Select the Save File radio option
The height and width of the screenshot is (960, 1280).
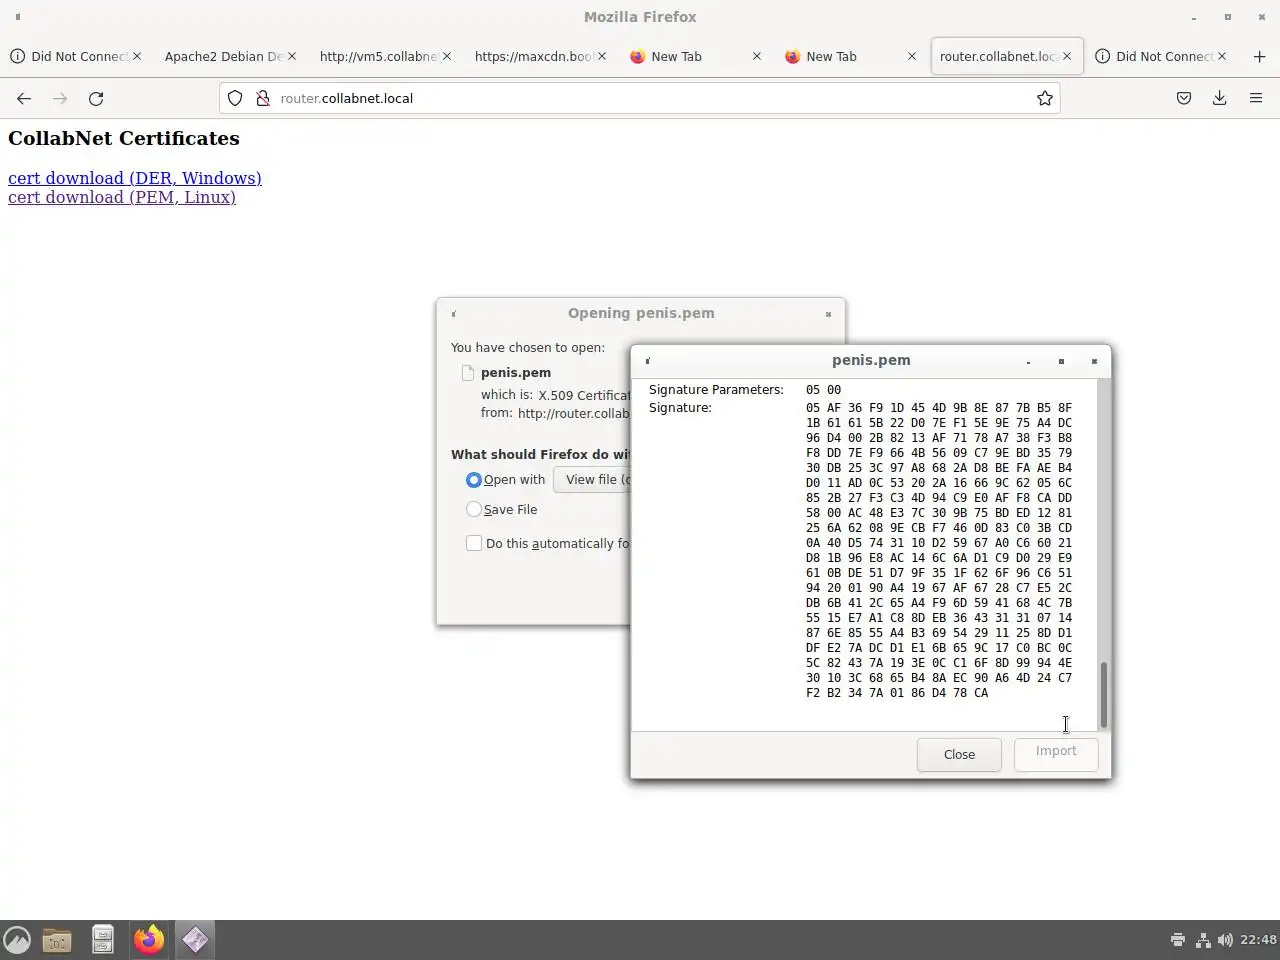tap(474, 509)
